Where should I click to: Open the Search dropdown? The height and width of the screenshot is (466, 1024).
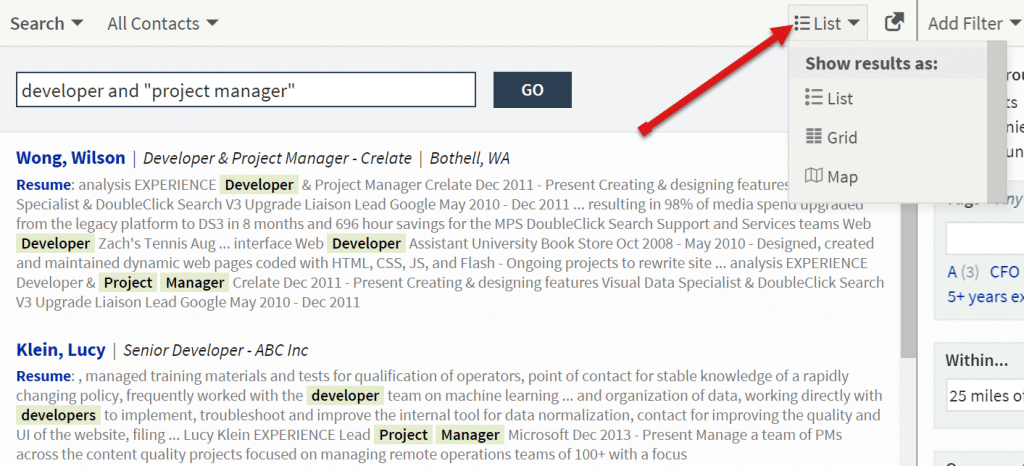46,23
